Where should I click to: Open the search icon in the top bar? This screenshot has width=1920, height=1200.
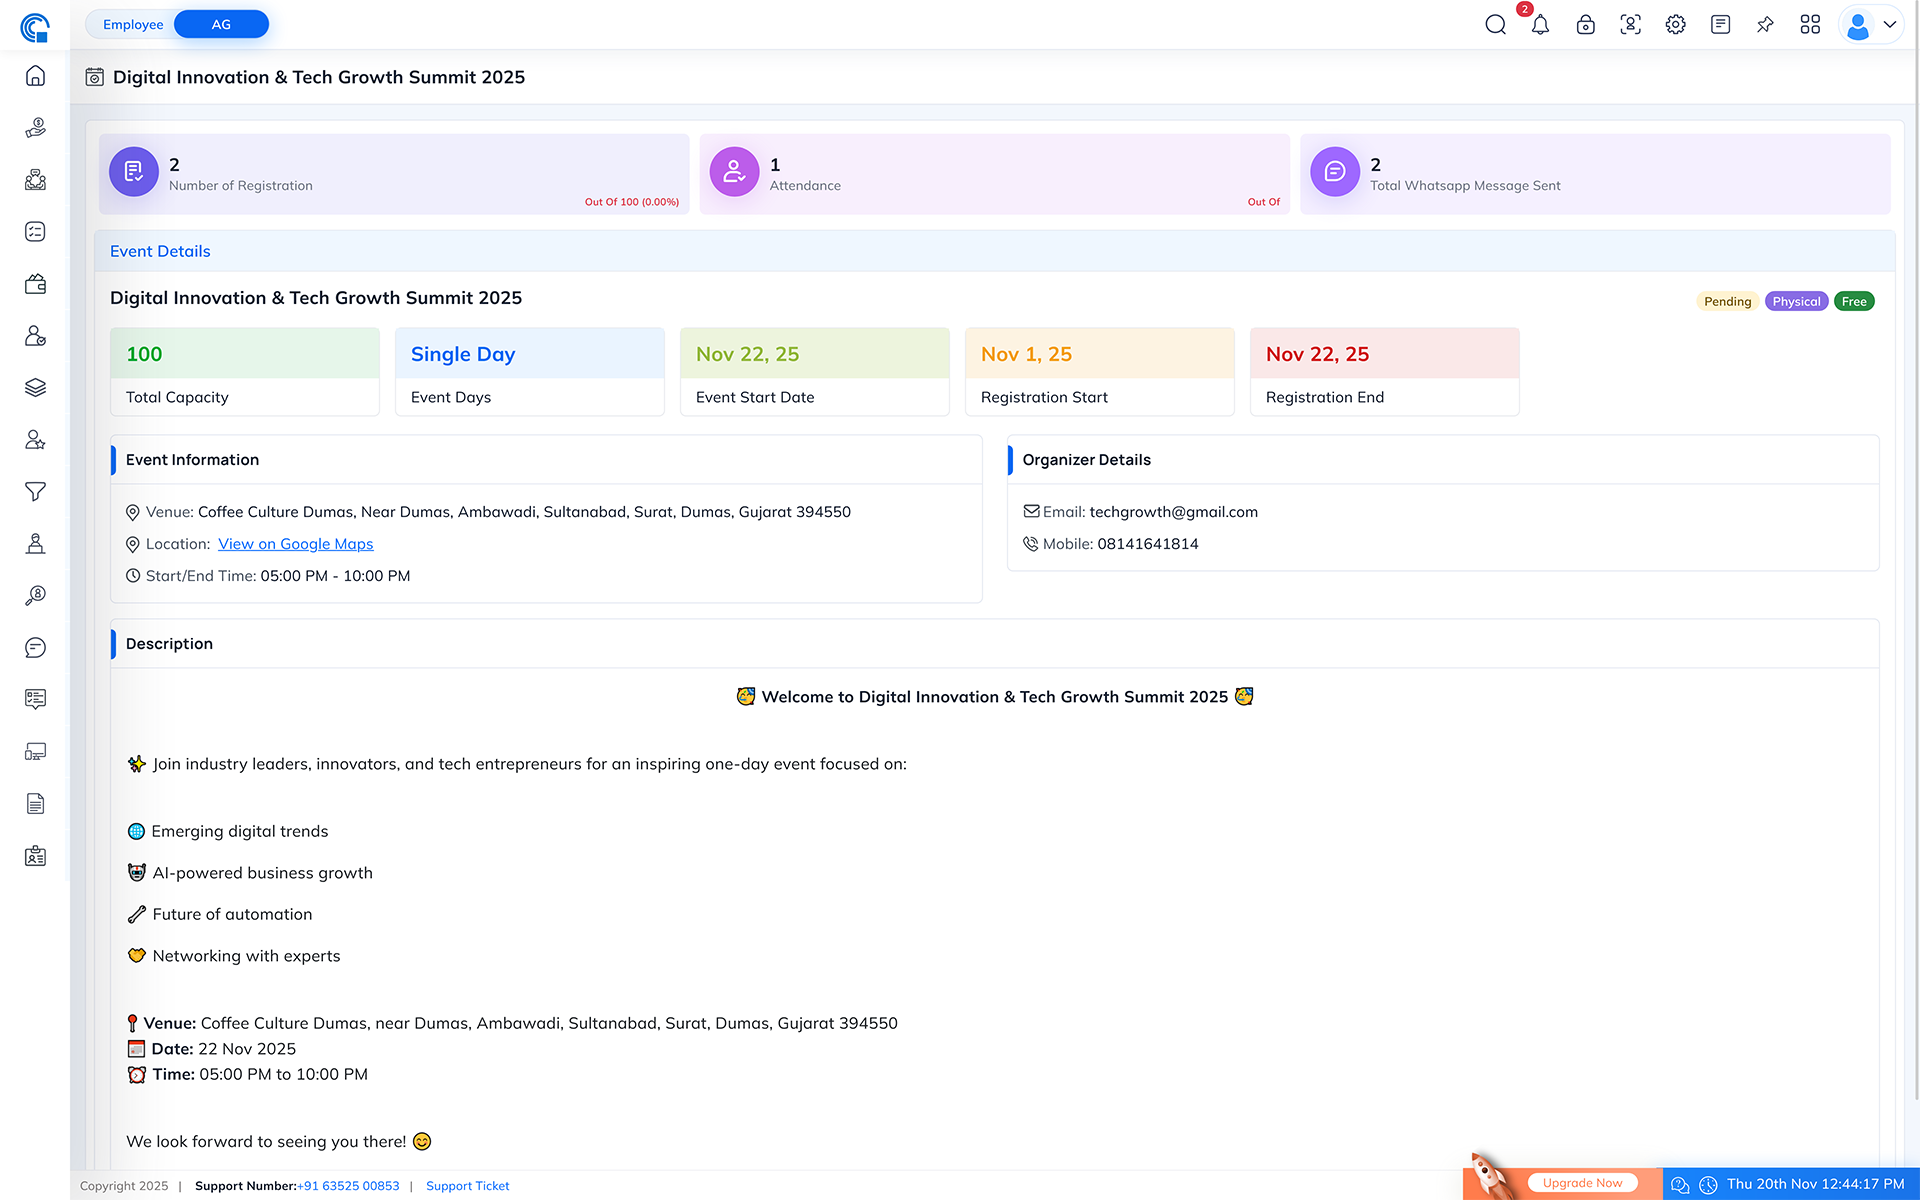point(1495,24)
